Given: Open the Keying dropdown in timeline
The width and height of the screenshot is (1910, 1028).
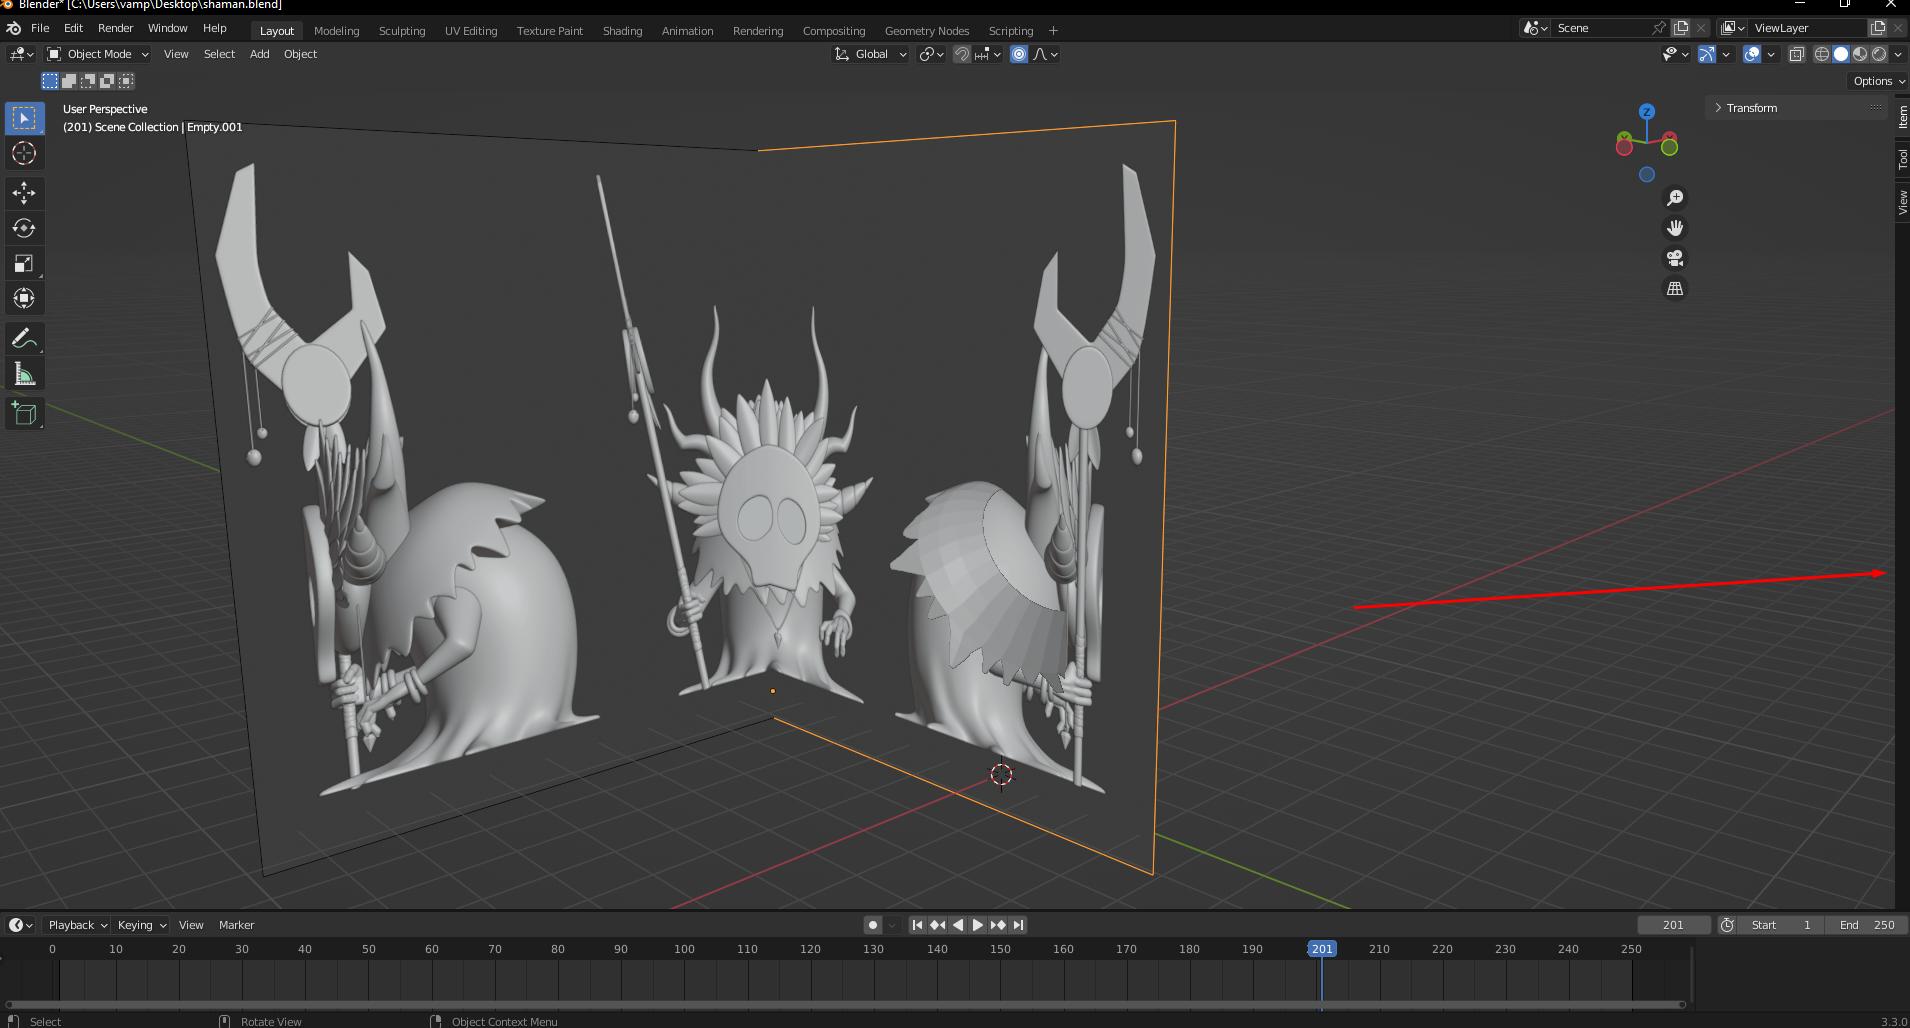Looking at the screenshot, I should [141, 925].
